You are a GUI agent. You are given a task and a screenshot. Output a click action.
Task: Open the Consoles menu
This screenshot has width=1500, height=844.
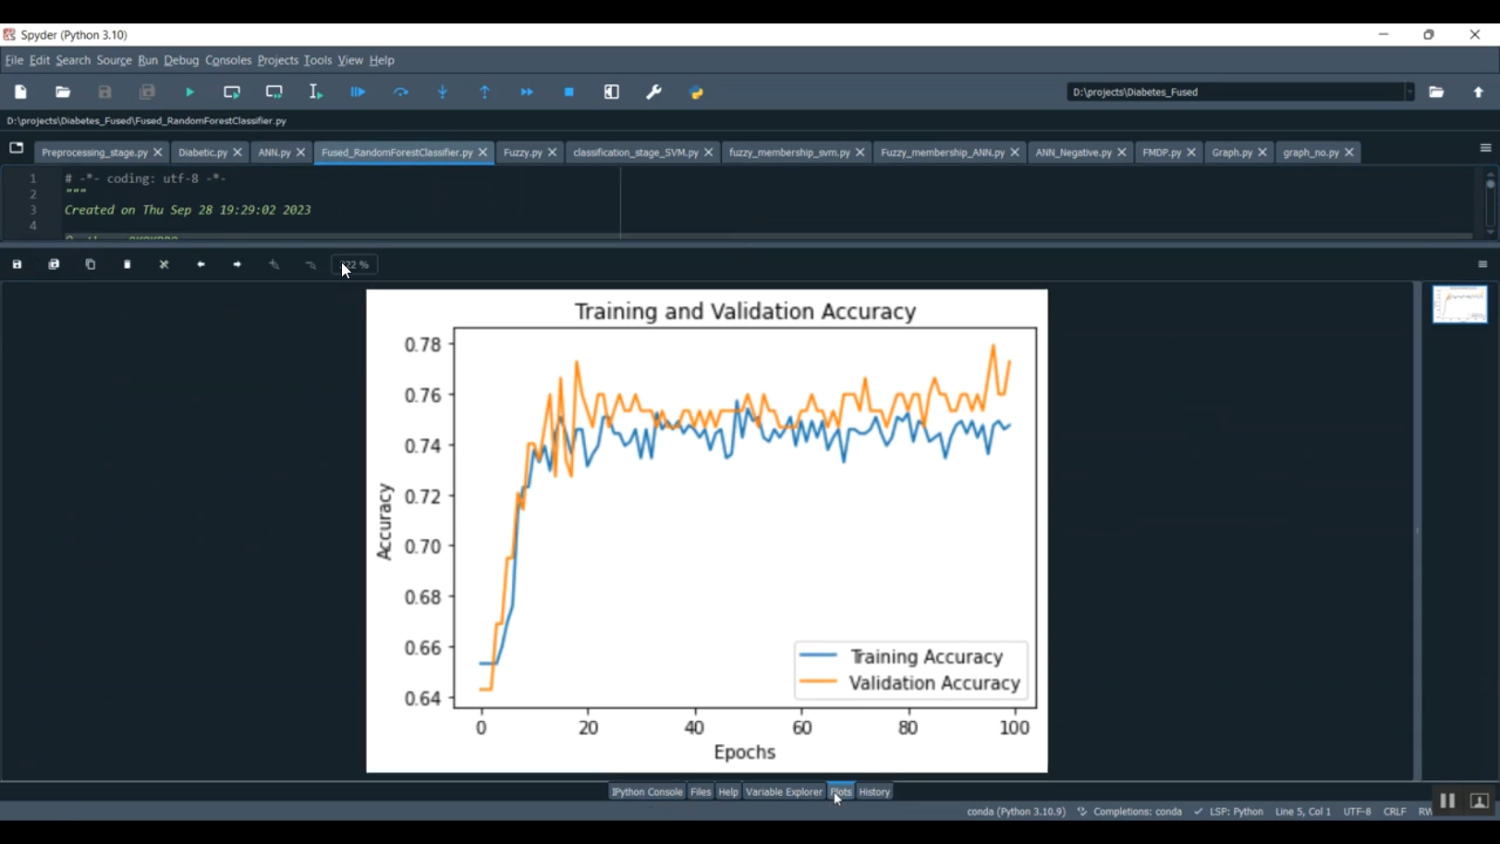point(228,60)
